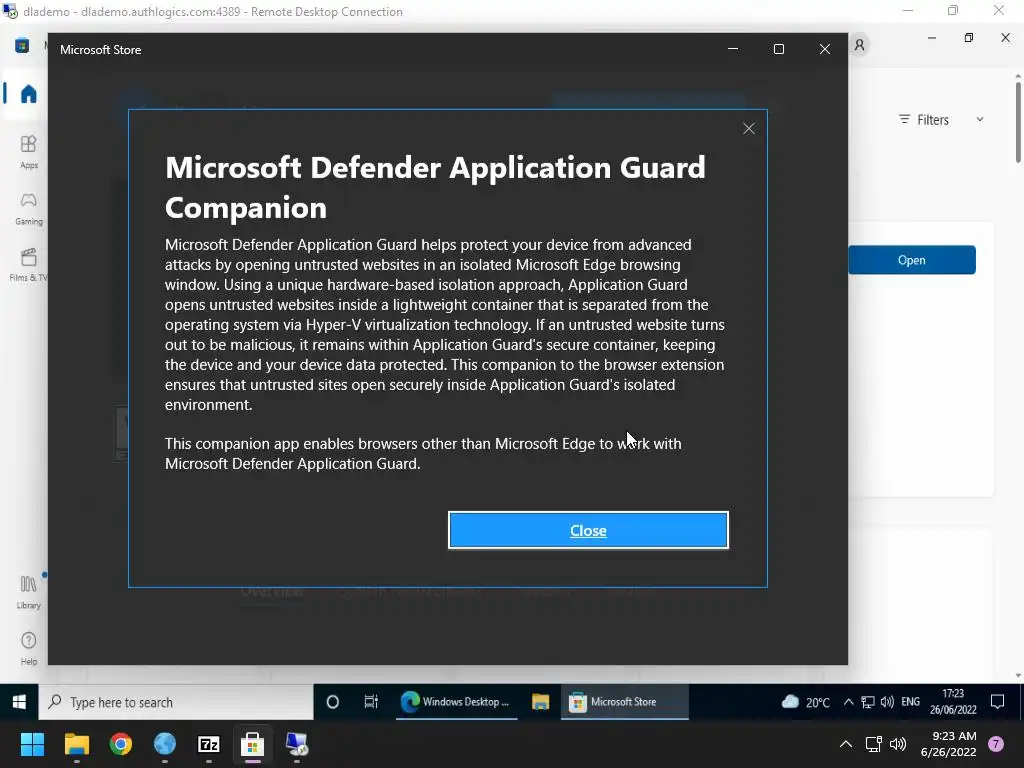Open Gaming section in Store sidebar
The height and width of the screenshot is (768, 1024).
coord(29,208)
